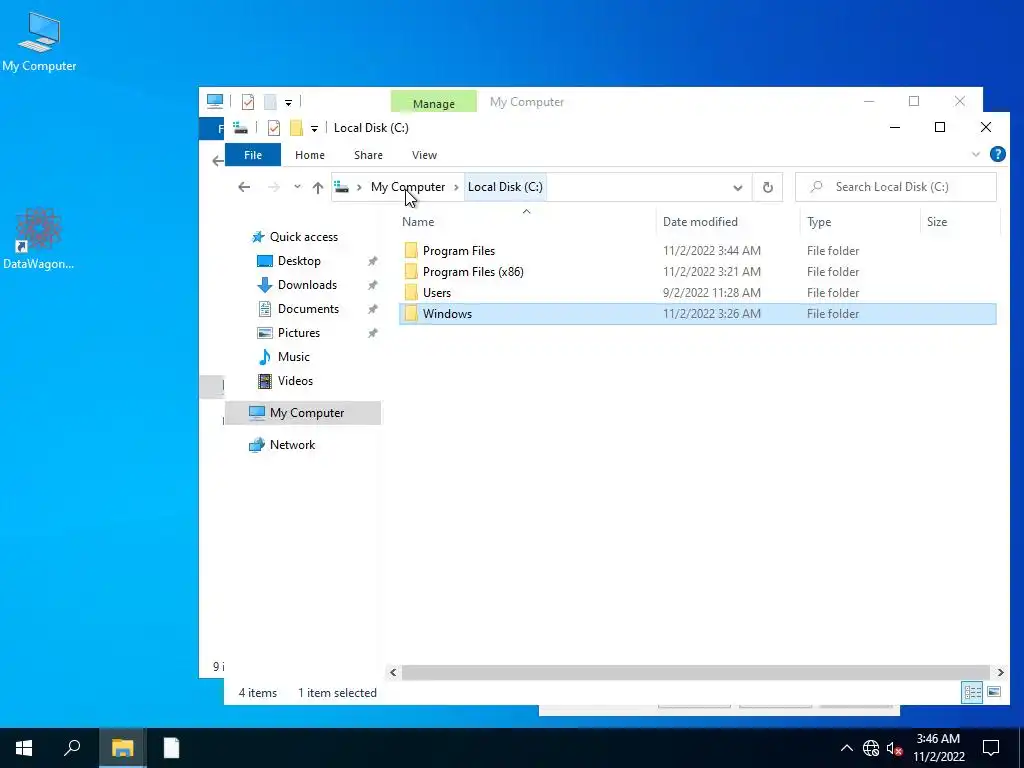Click the Windows row File folder type

833,313
